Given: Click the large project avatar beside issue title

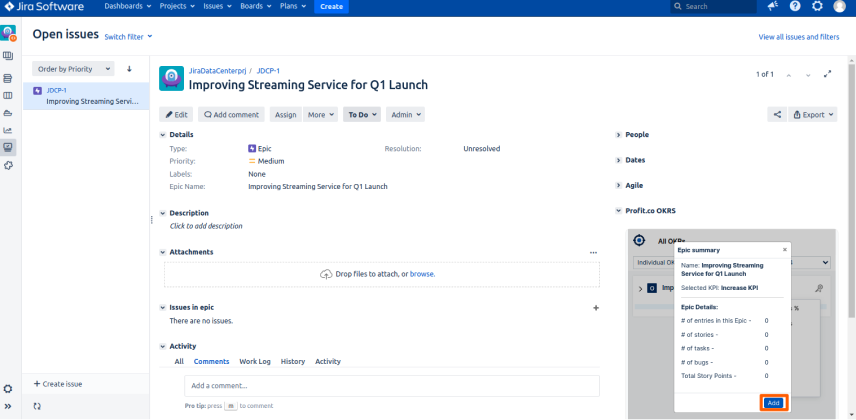Looking at the screenshot, I should click(171, 78).
